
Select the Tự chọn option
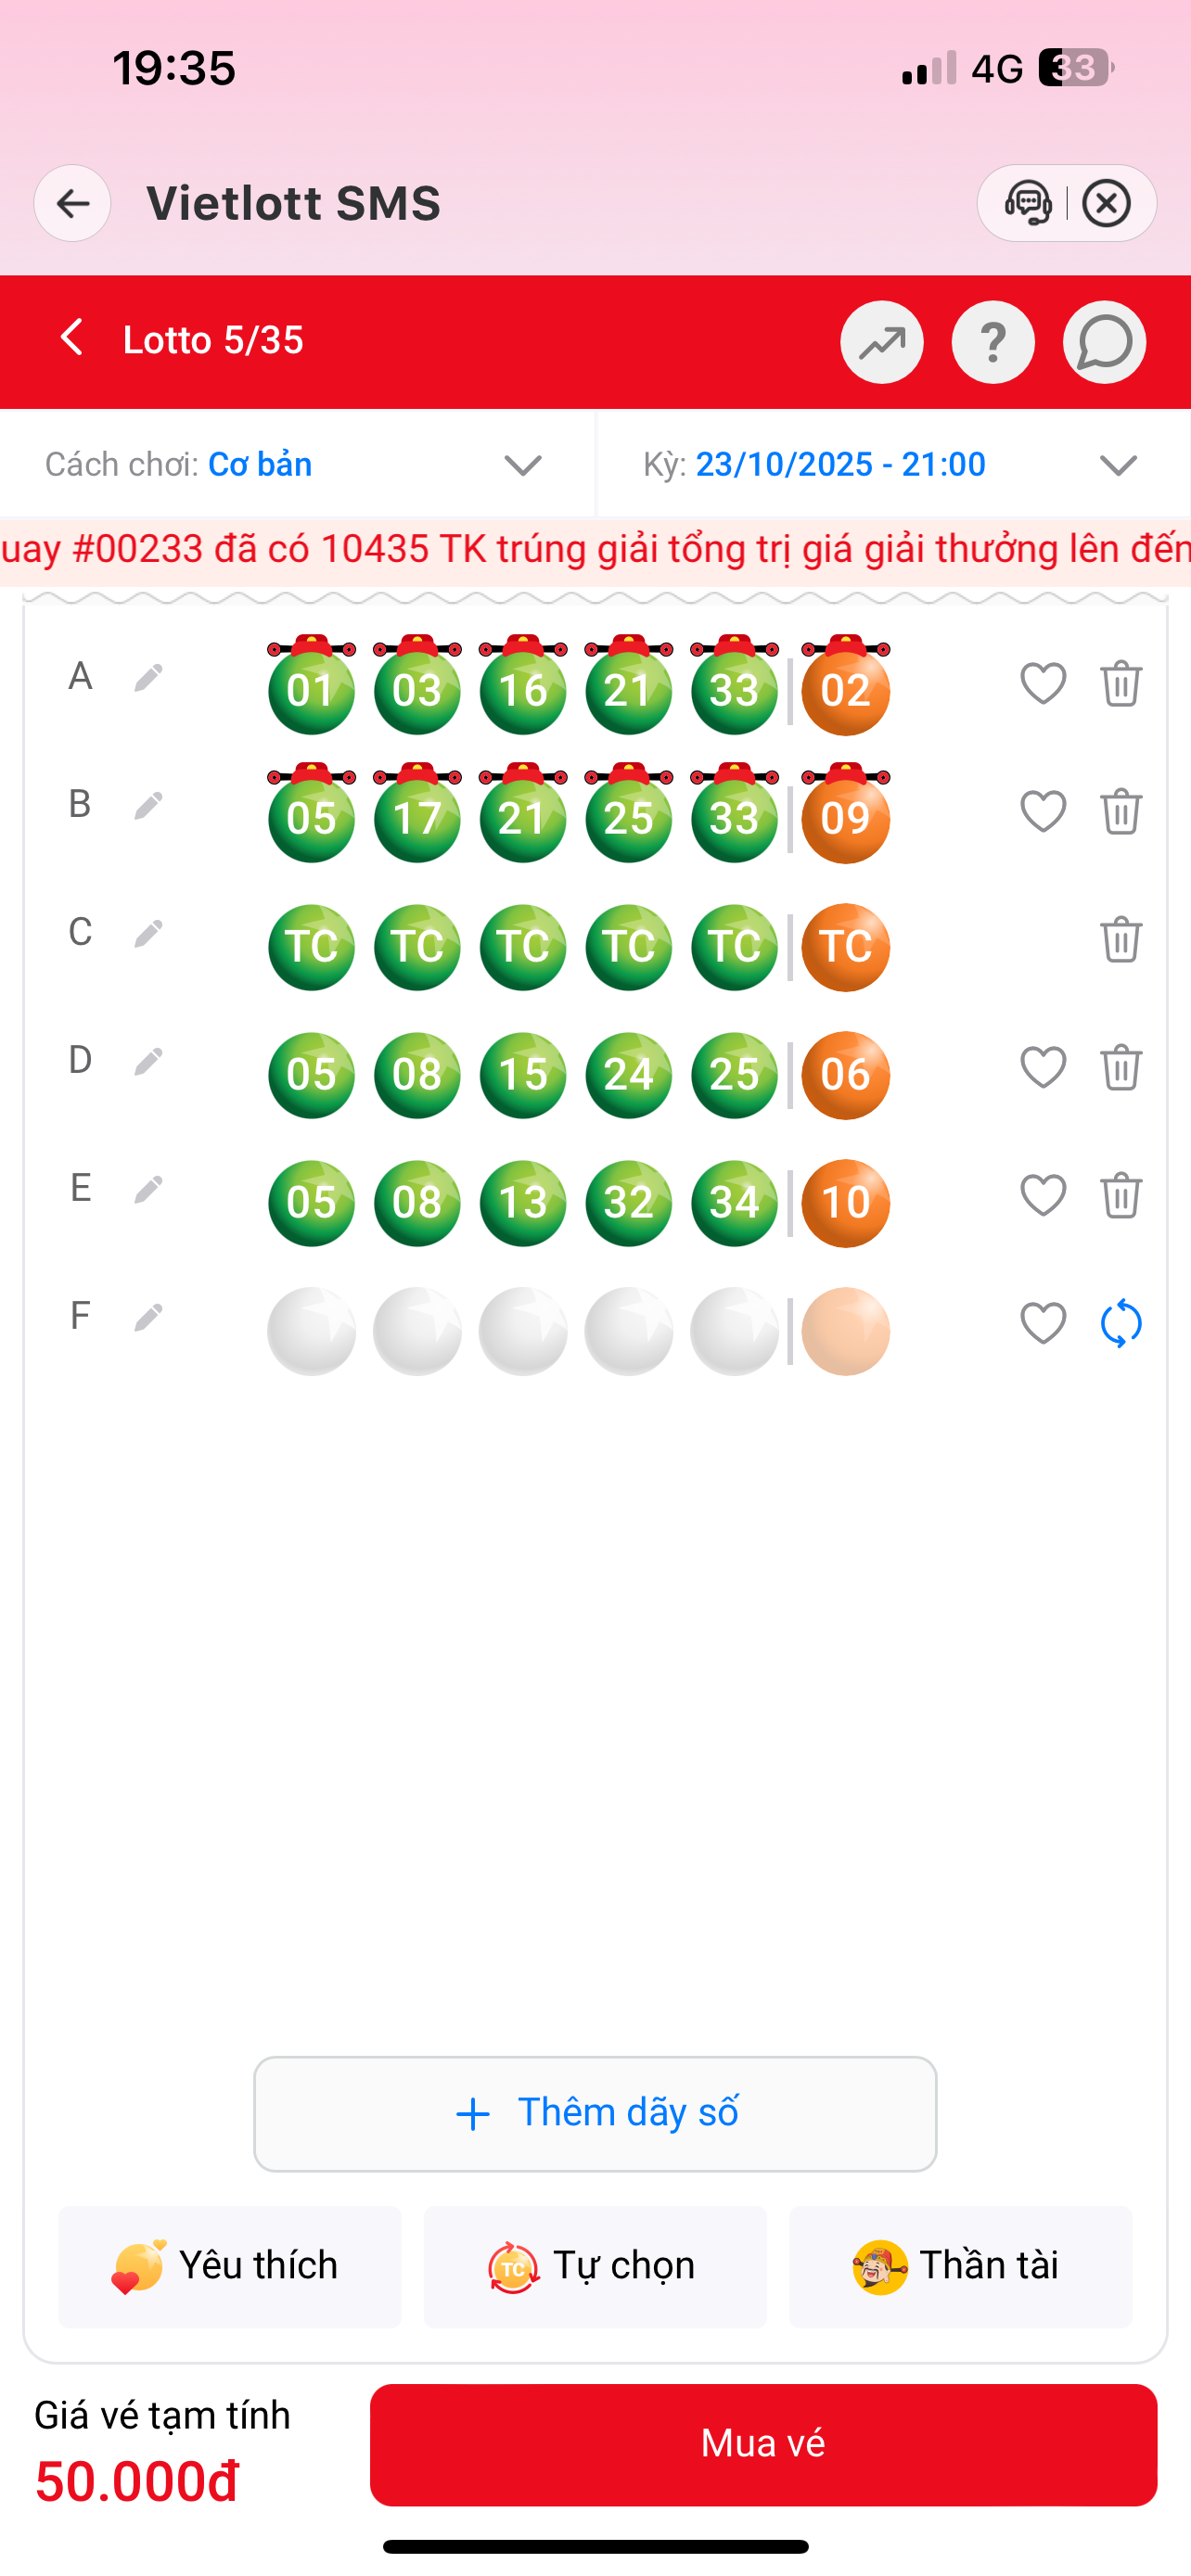[595, 2266]
